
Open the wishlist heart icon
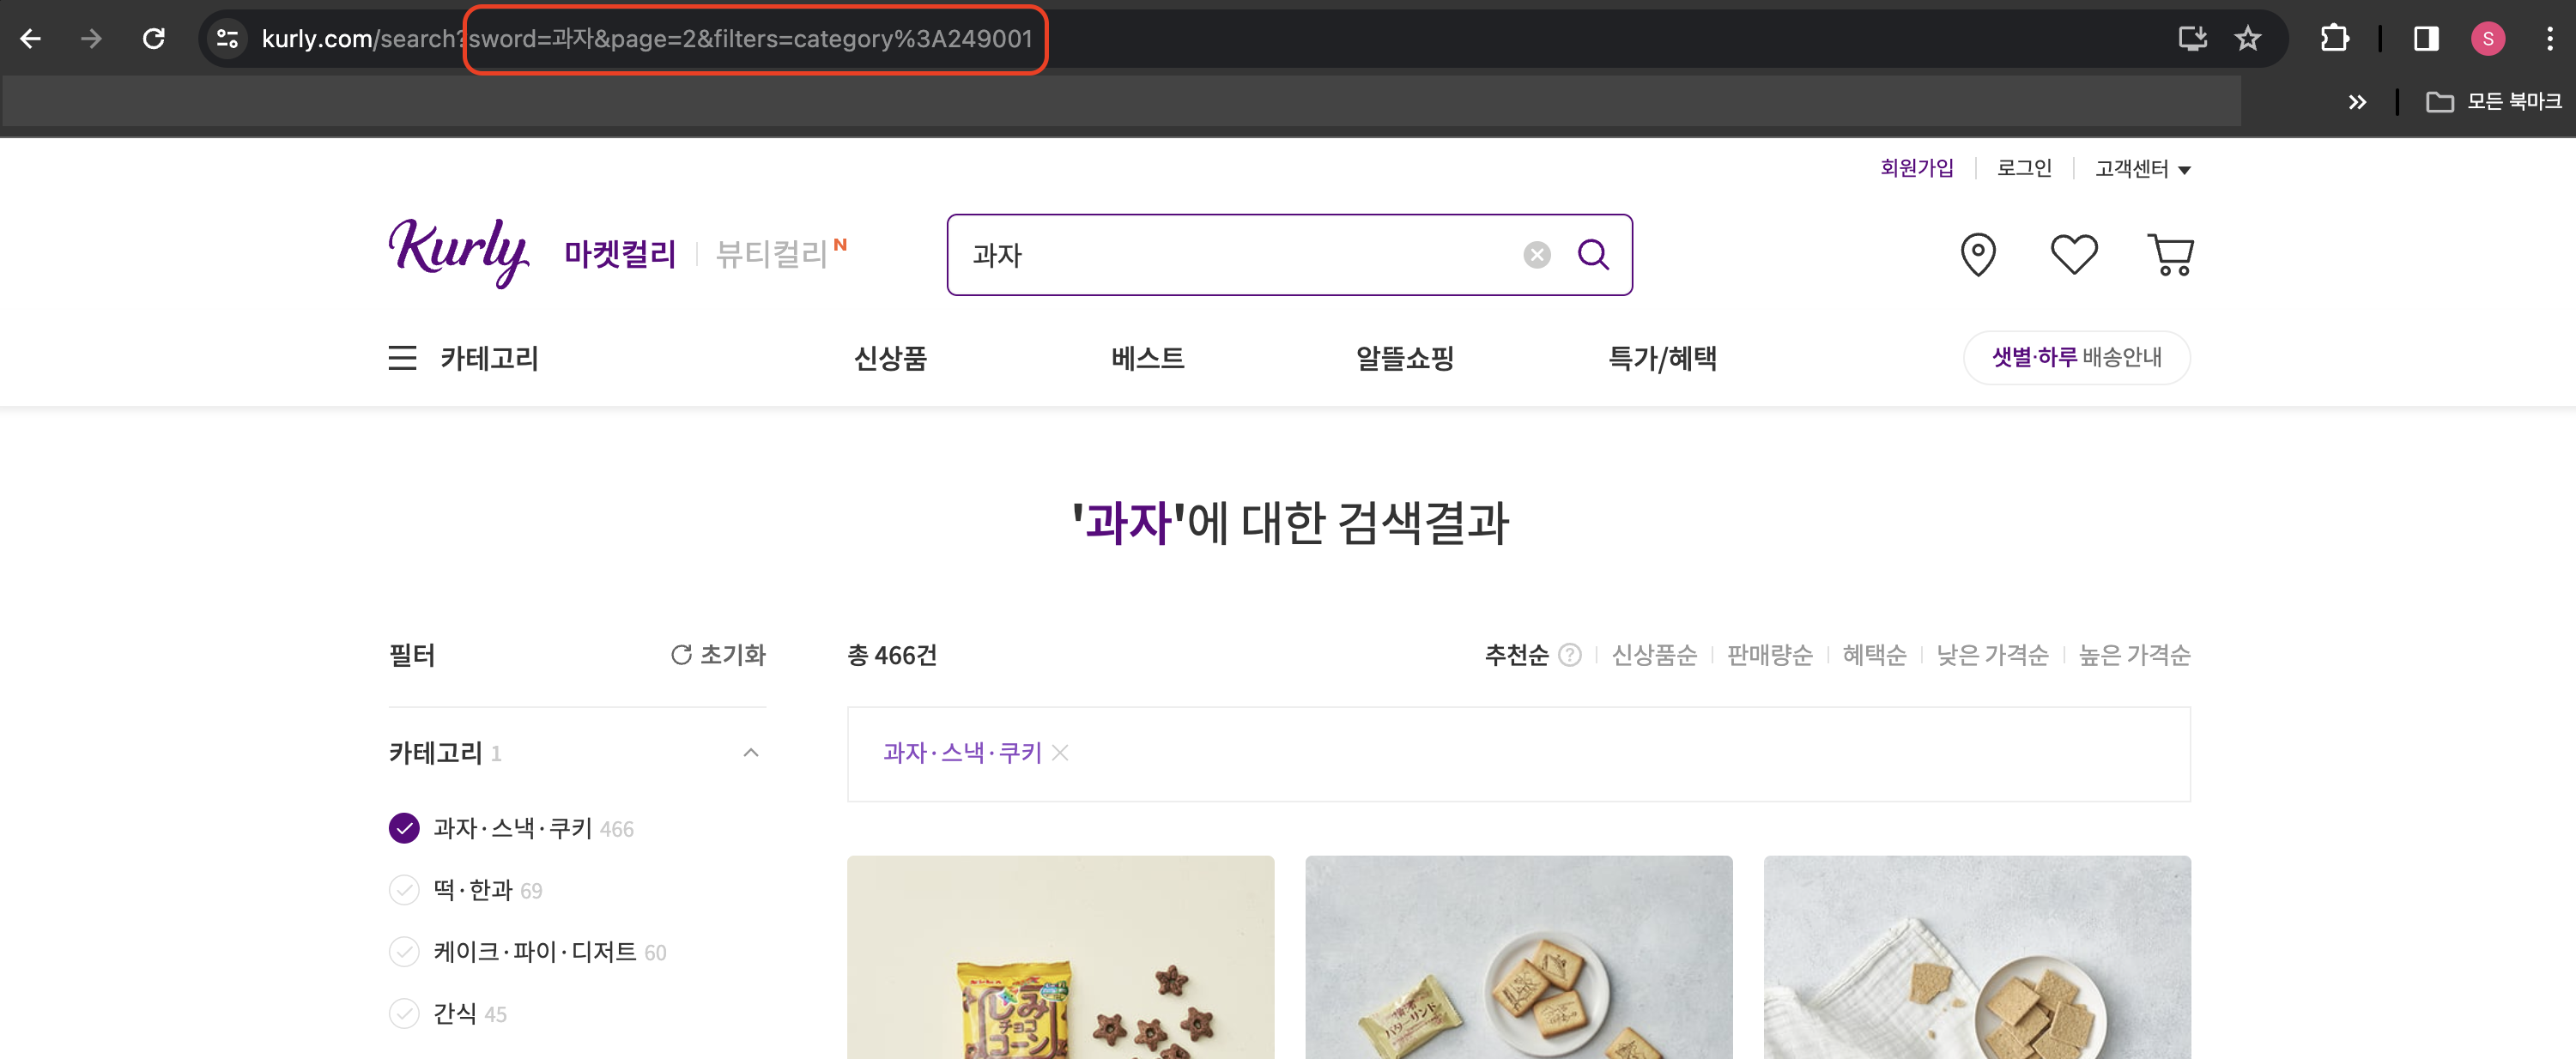(x=2073, y=254)
